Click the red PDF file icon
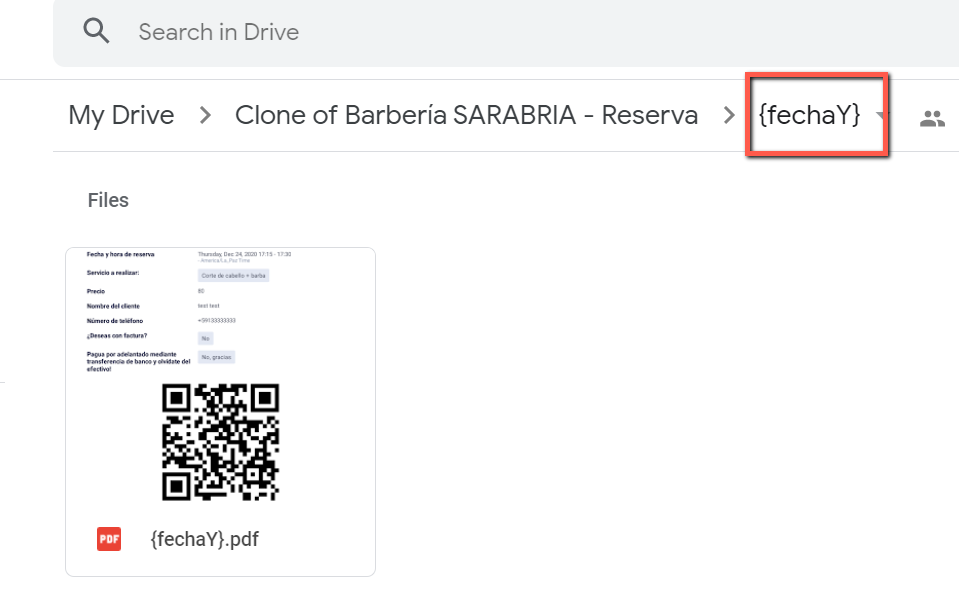959x589 pixels. 109,539
